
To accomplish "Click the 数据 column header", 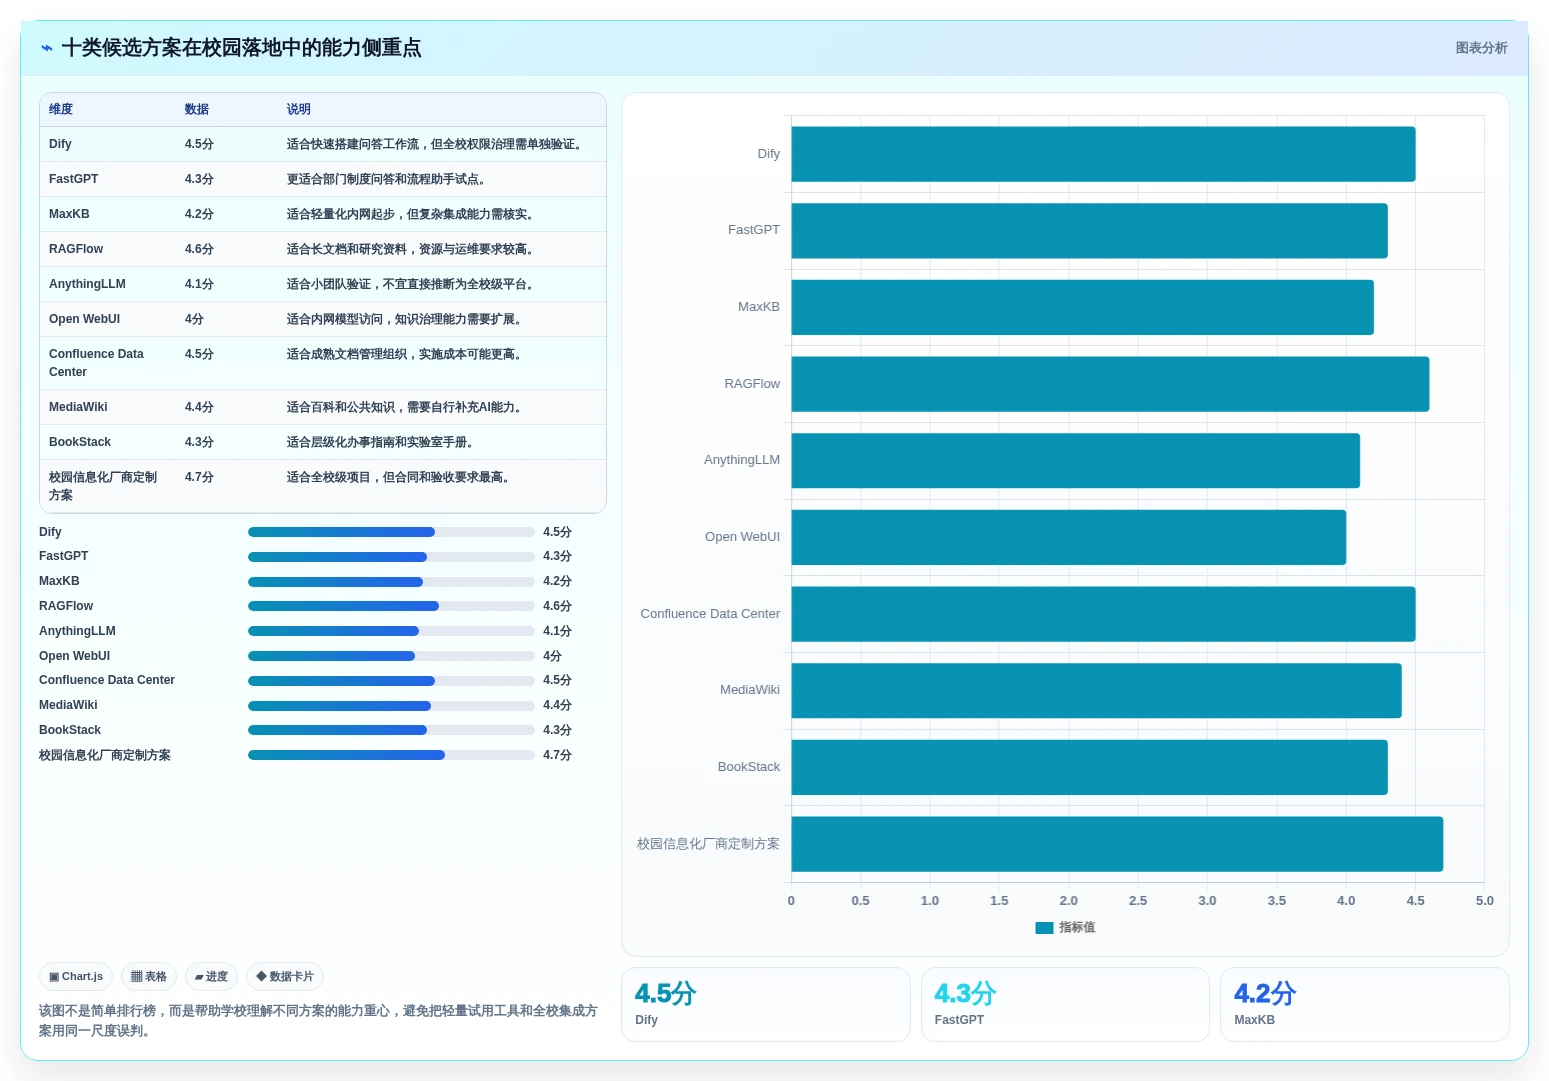I will tap(197, 109).
